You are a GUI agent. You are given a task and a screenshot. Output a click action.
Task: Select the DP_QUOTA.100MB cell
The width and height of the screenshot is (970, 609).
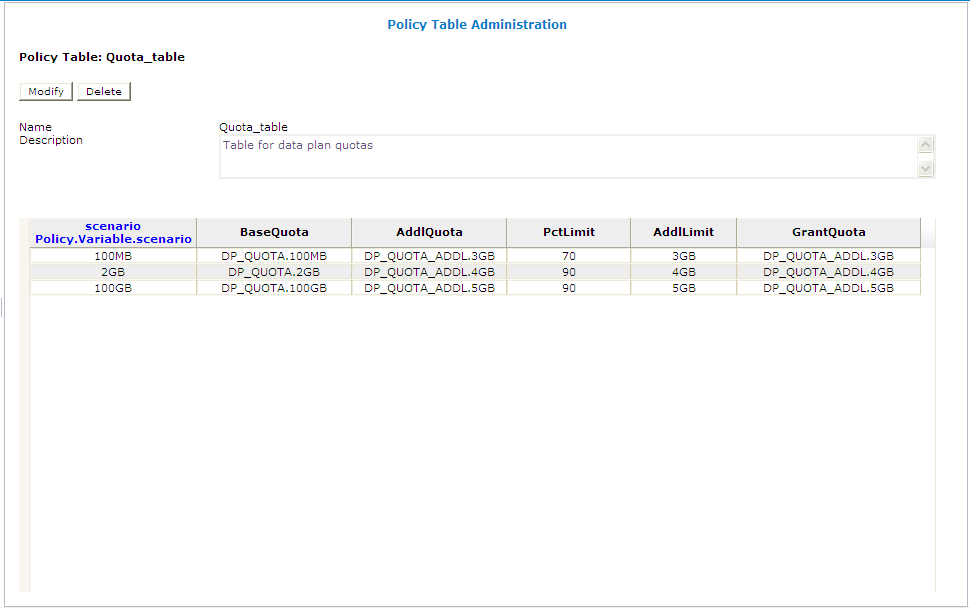pyautogui.click(x=273, y=255)
